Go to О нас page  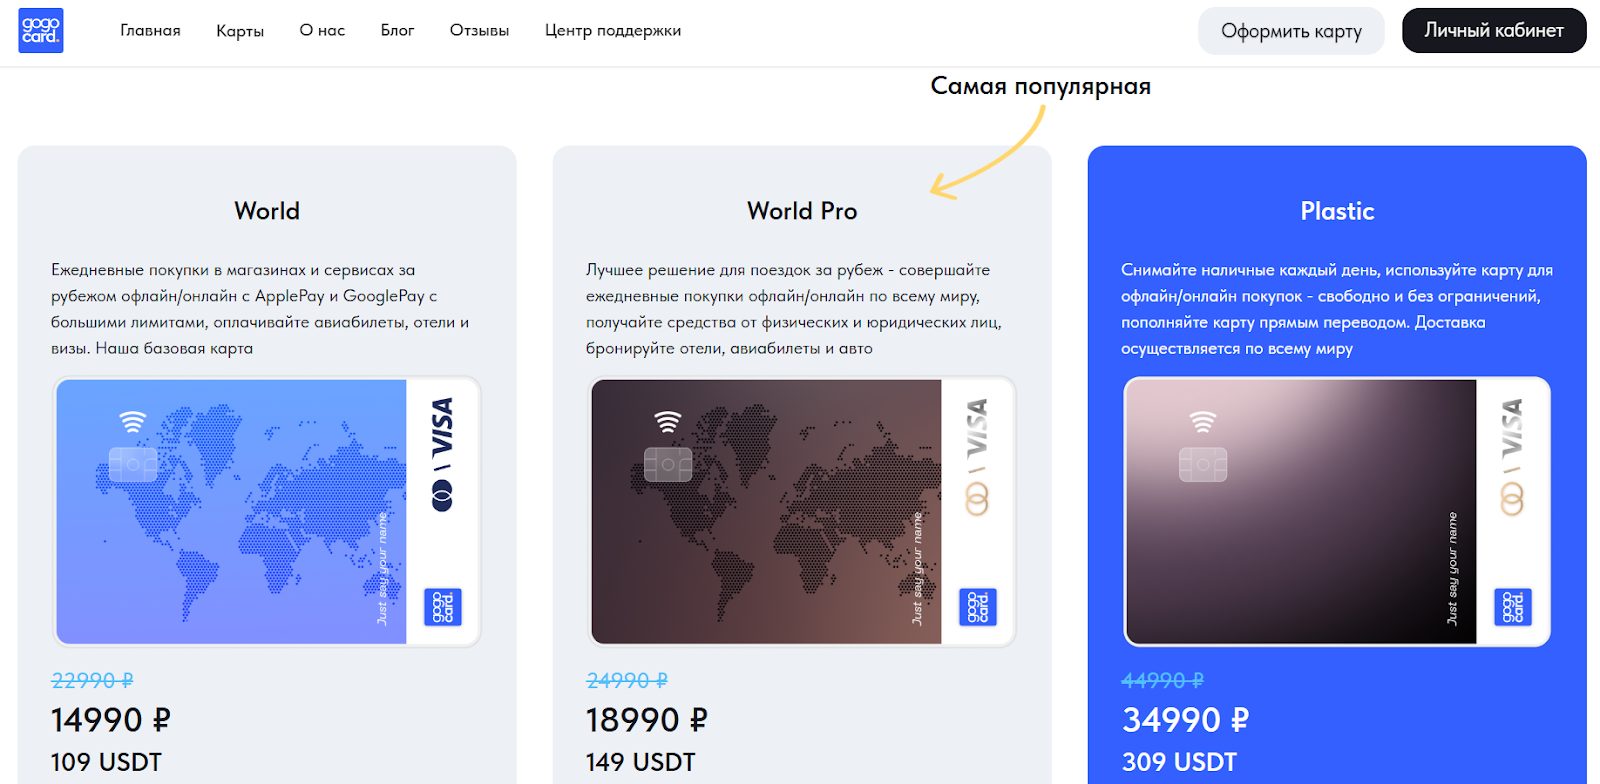[322, 30]
